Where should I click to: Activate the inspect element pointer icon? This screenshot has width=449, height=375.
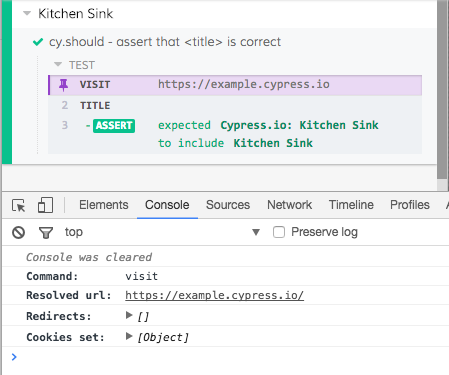18,205
